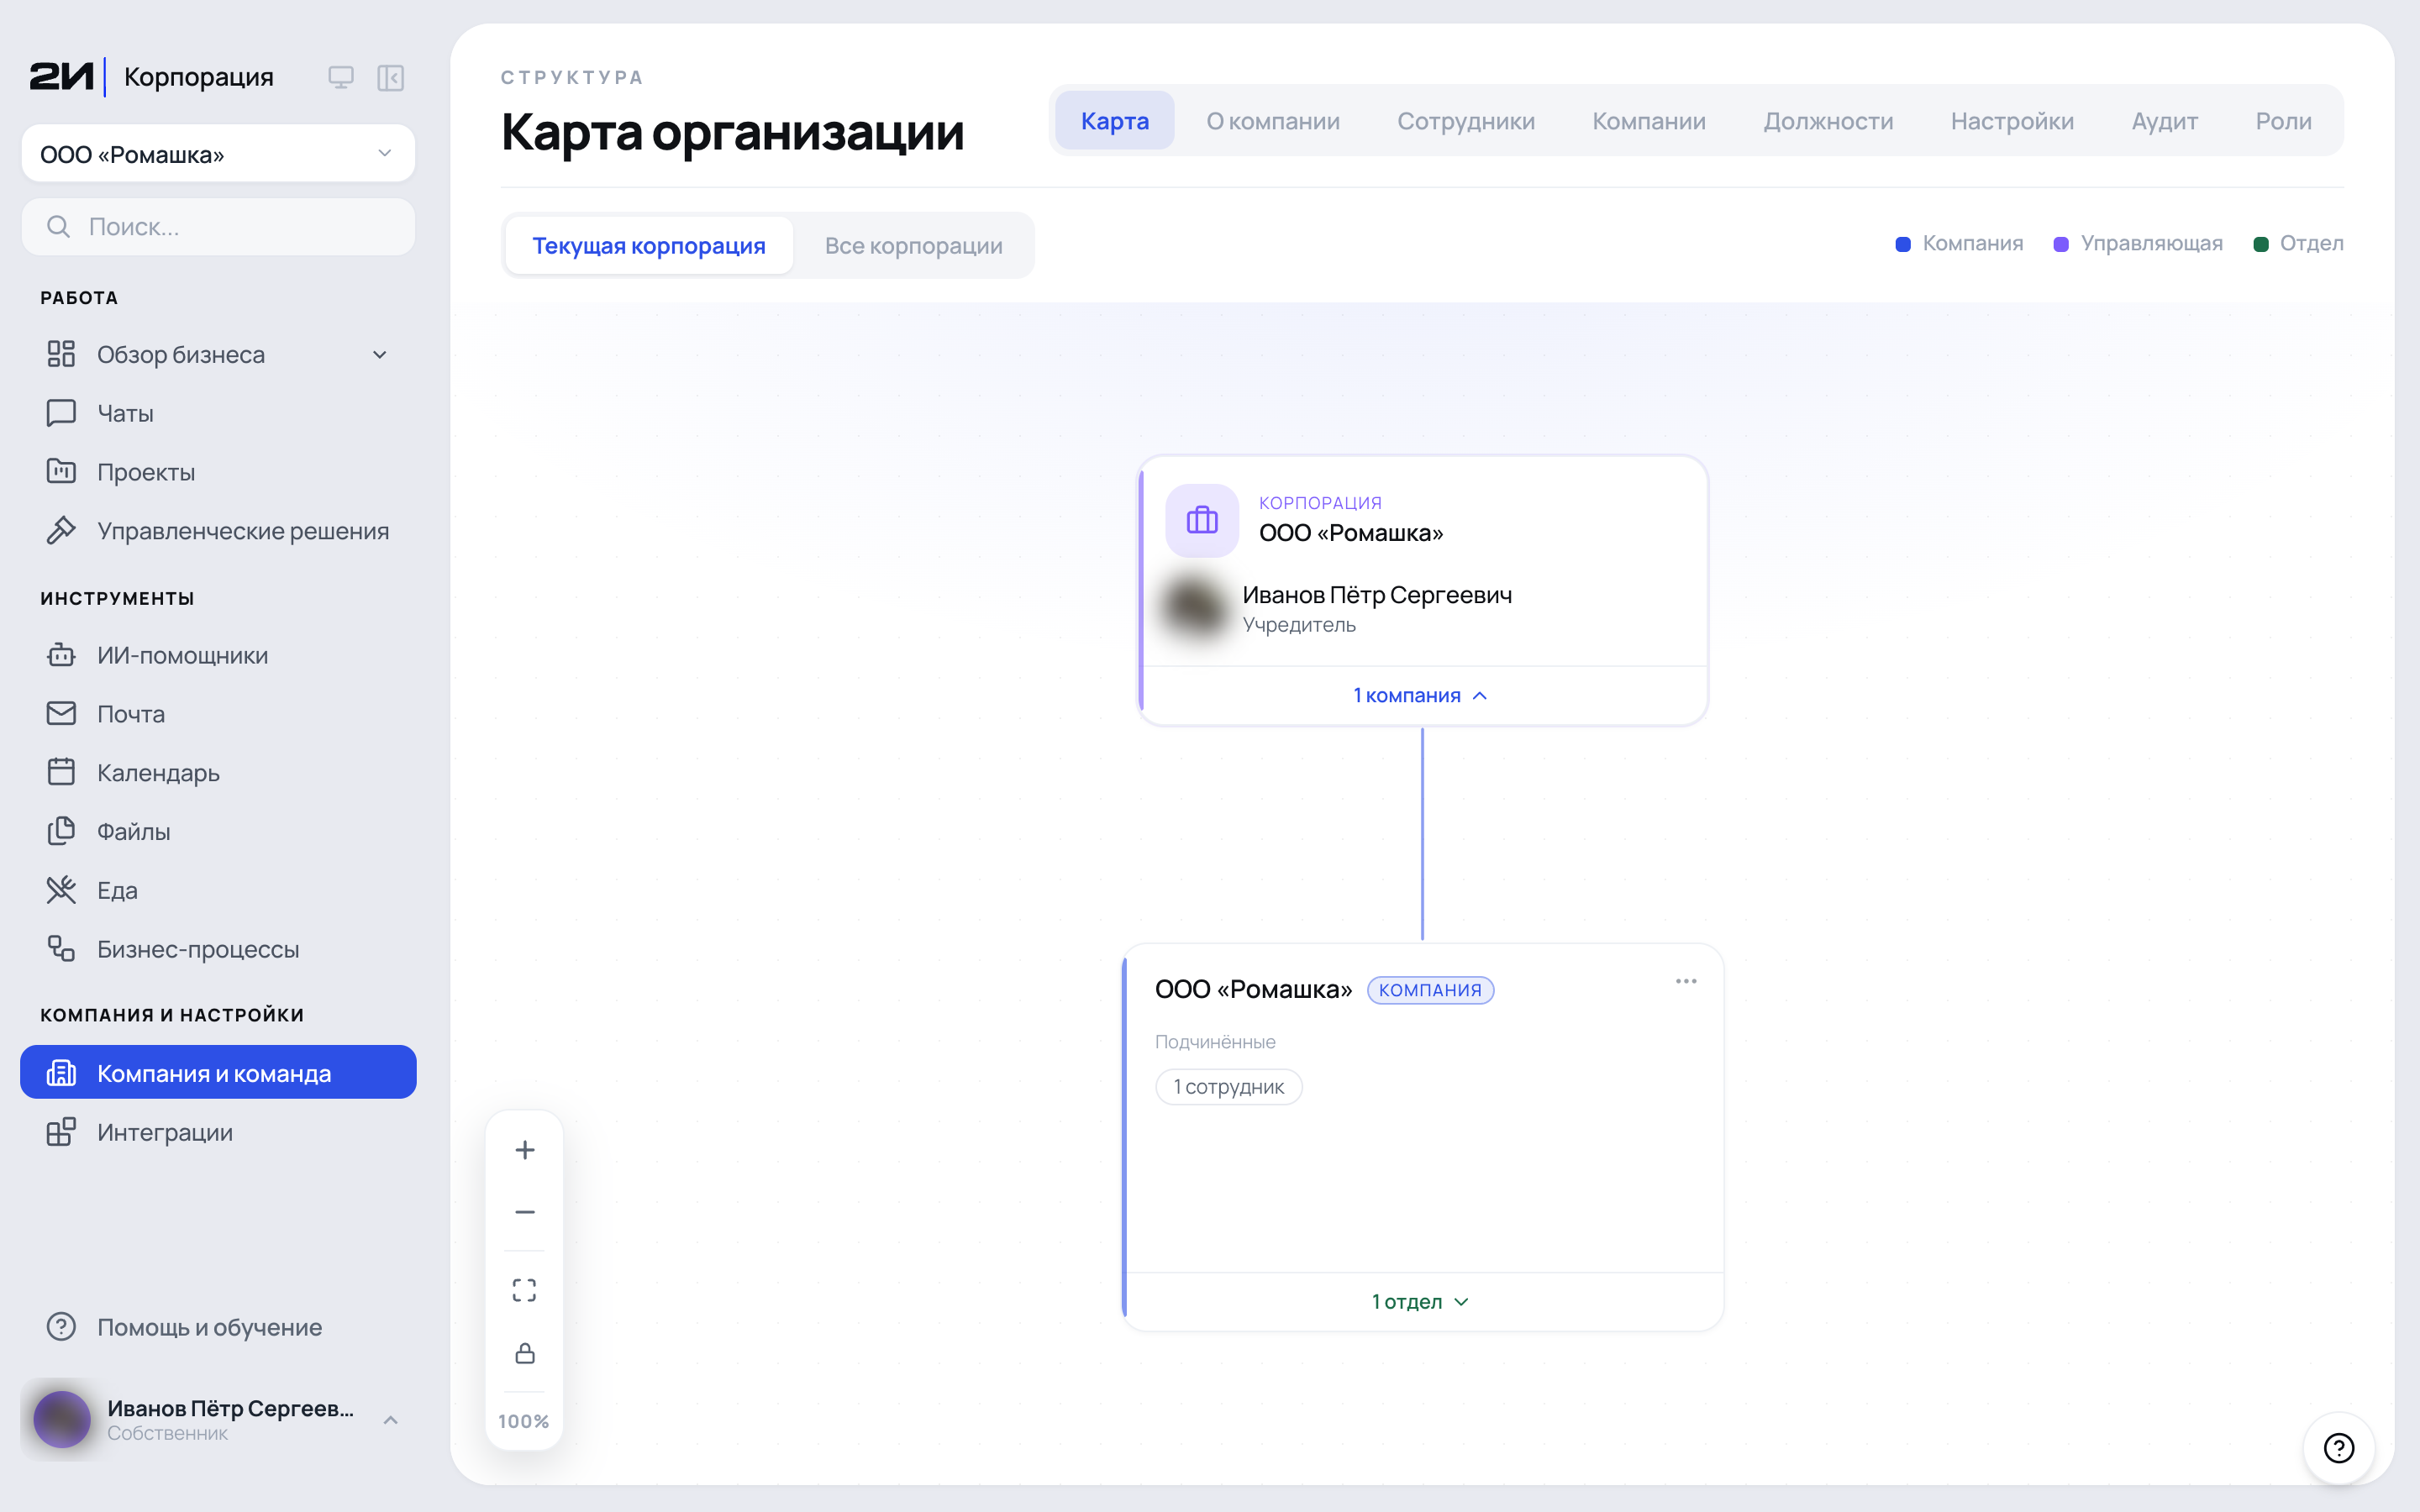Click the briefcase icon on the corporation card
Image resolution: width=2420 pixels, height=1512 pixels.
click(1202, 520)
